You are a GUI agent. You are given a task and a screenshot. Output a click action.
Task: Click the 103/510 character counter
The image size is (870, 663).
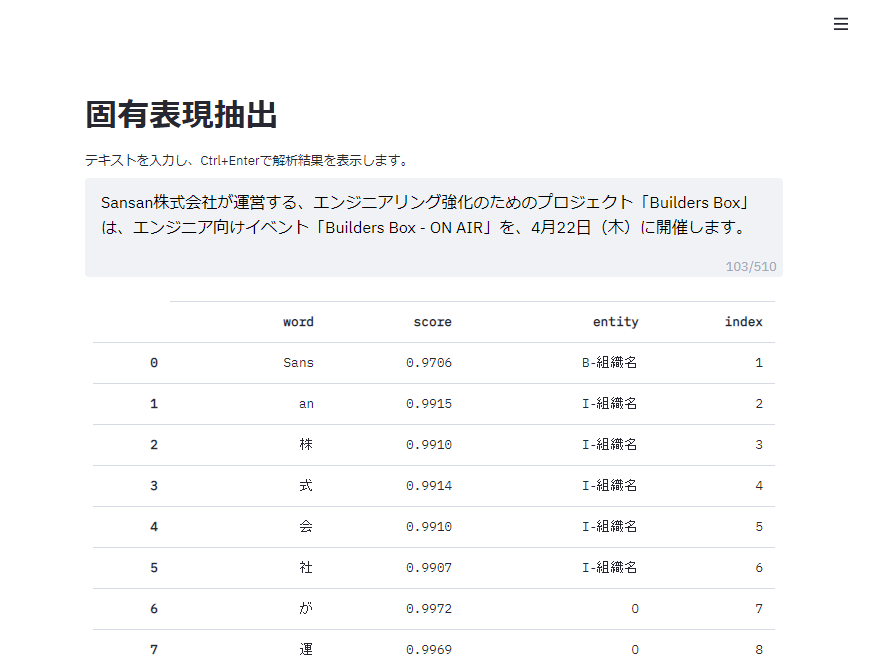click(751, 266)
